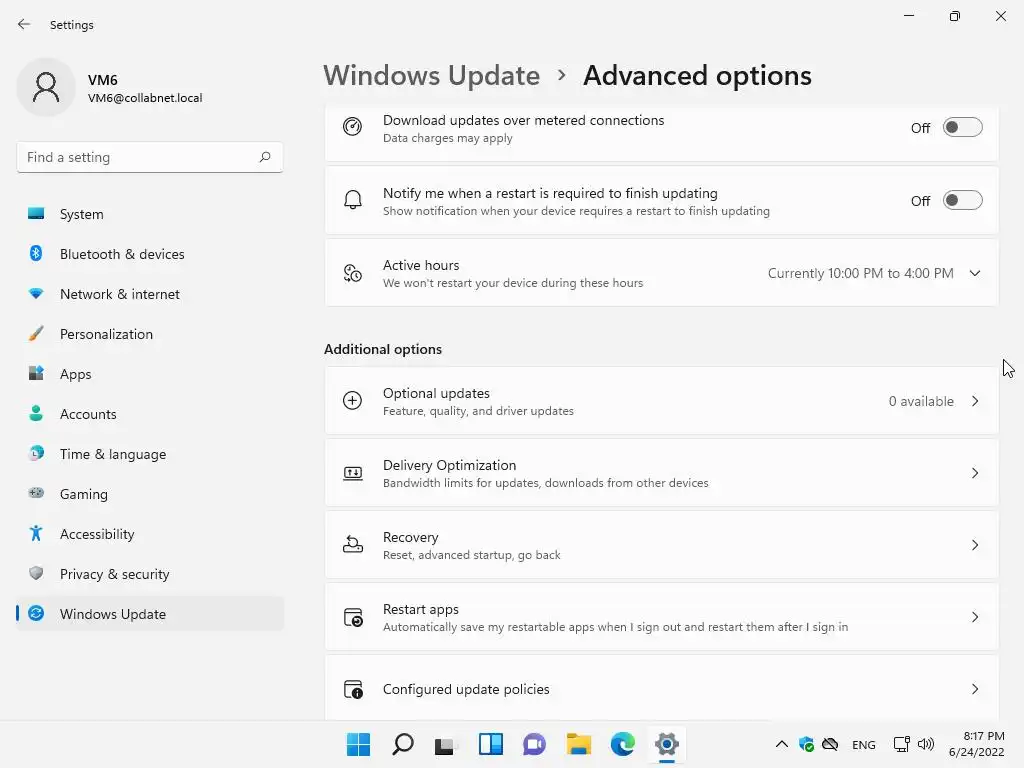Open Delivery Optimization settings
Image resolution: width=1024 pixels, height=768 pixels.
tap(662, 473)
